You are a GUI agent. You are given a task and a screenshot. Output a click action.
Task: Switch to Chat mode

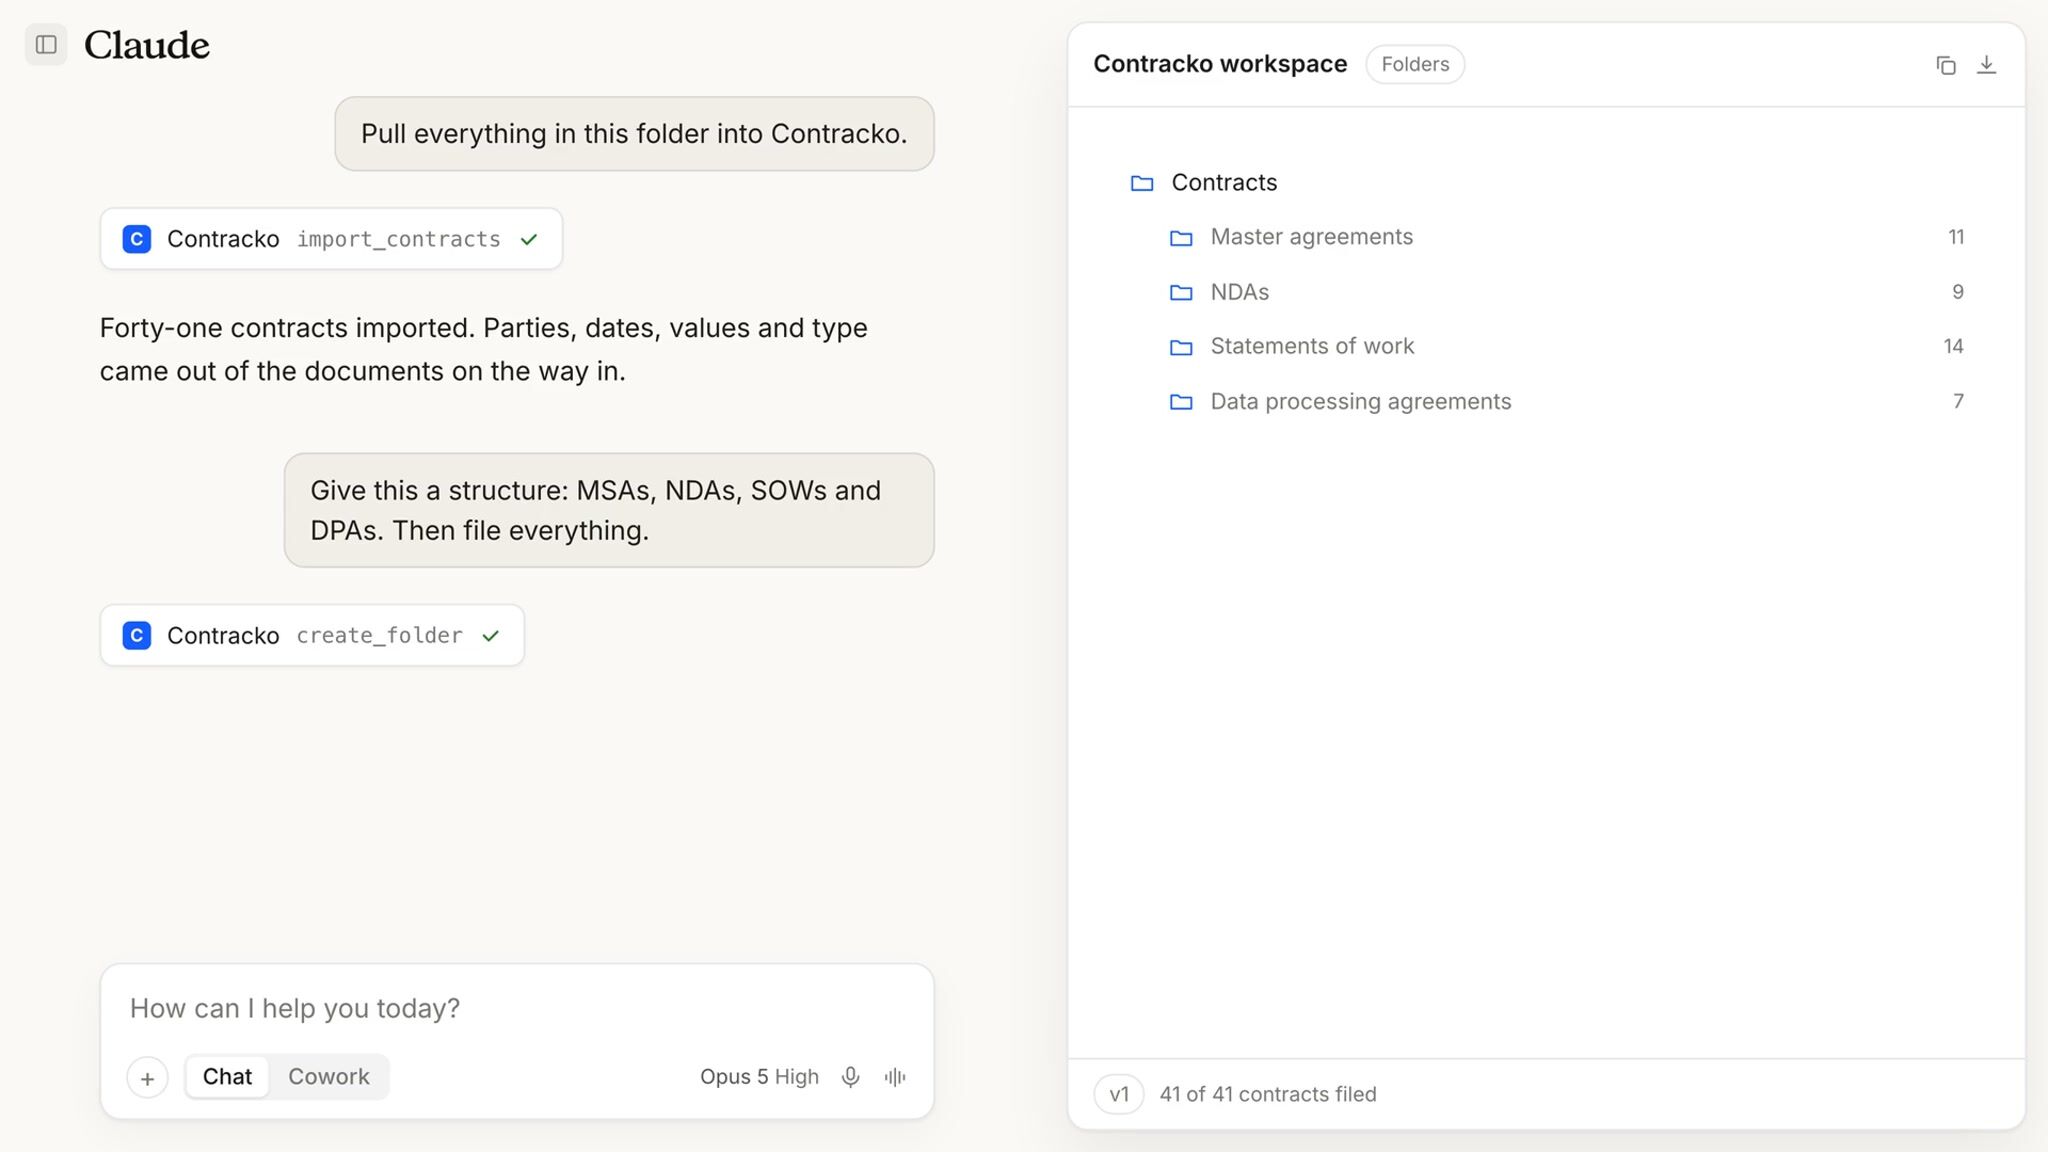227,1077
